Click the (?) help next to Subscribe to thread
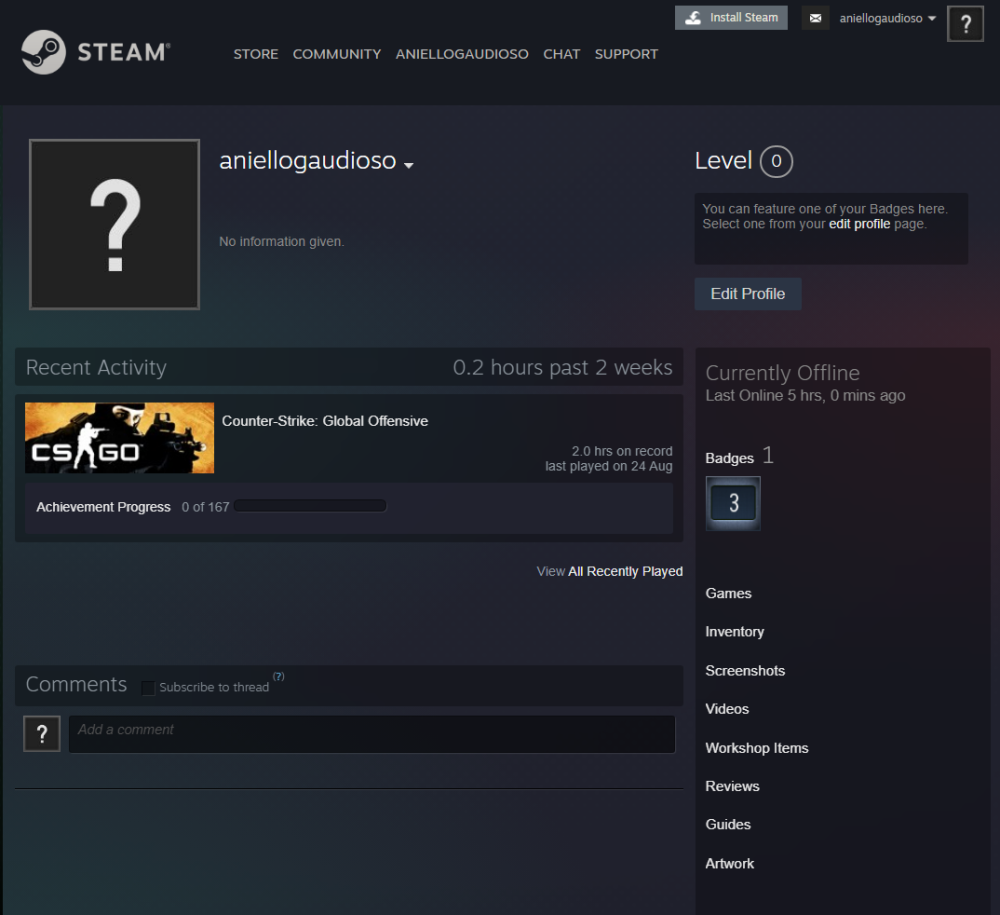Screen dimensions: 1000x915 coord(279,677)
